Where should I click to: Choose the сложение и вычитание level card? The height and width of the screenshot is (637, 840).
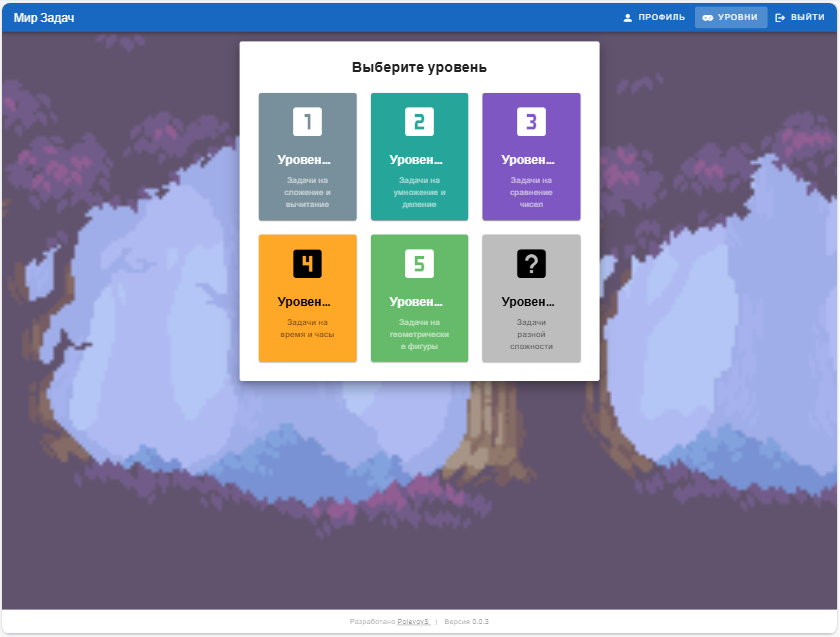[308, 156]
